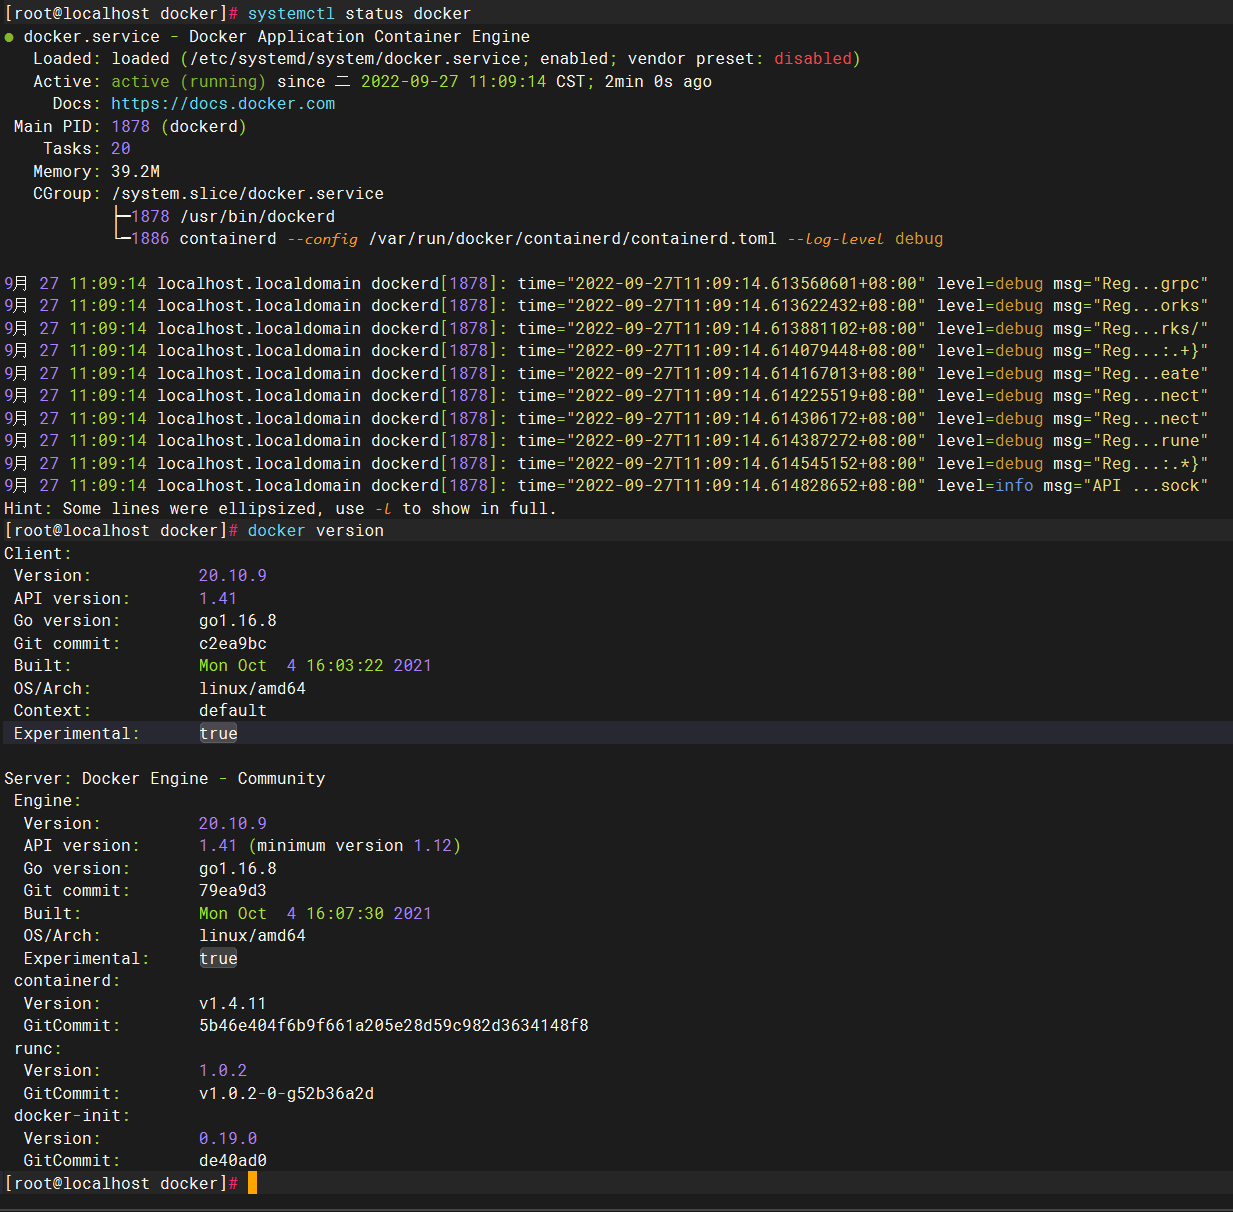Open the https://docs.docker.com link
1233x1212 pixels.
(223, 104)
